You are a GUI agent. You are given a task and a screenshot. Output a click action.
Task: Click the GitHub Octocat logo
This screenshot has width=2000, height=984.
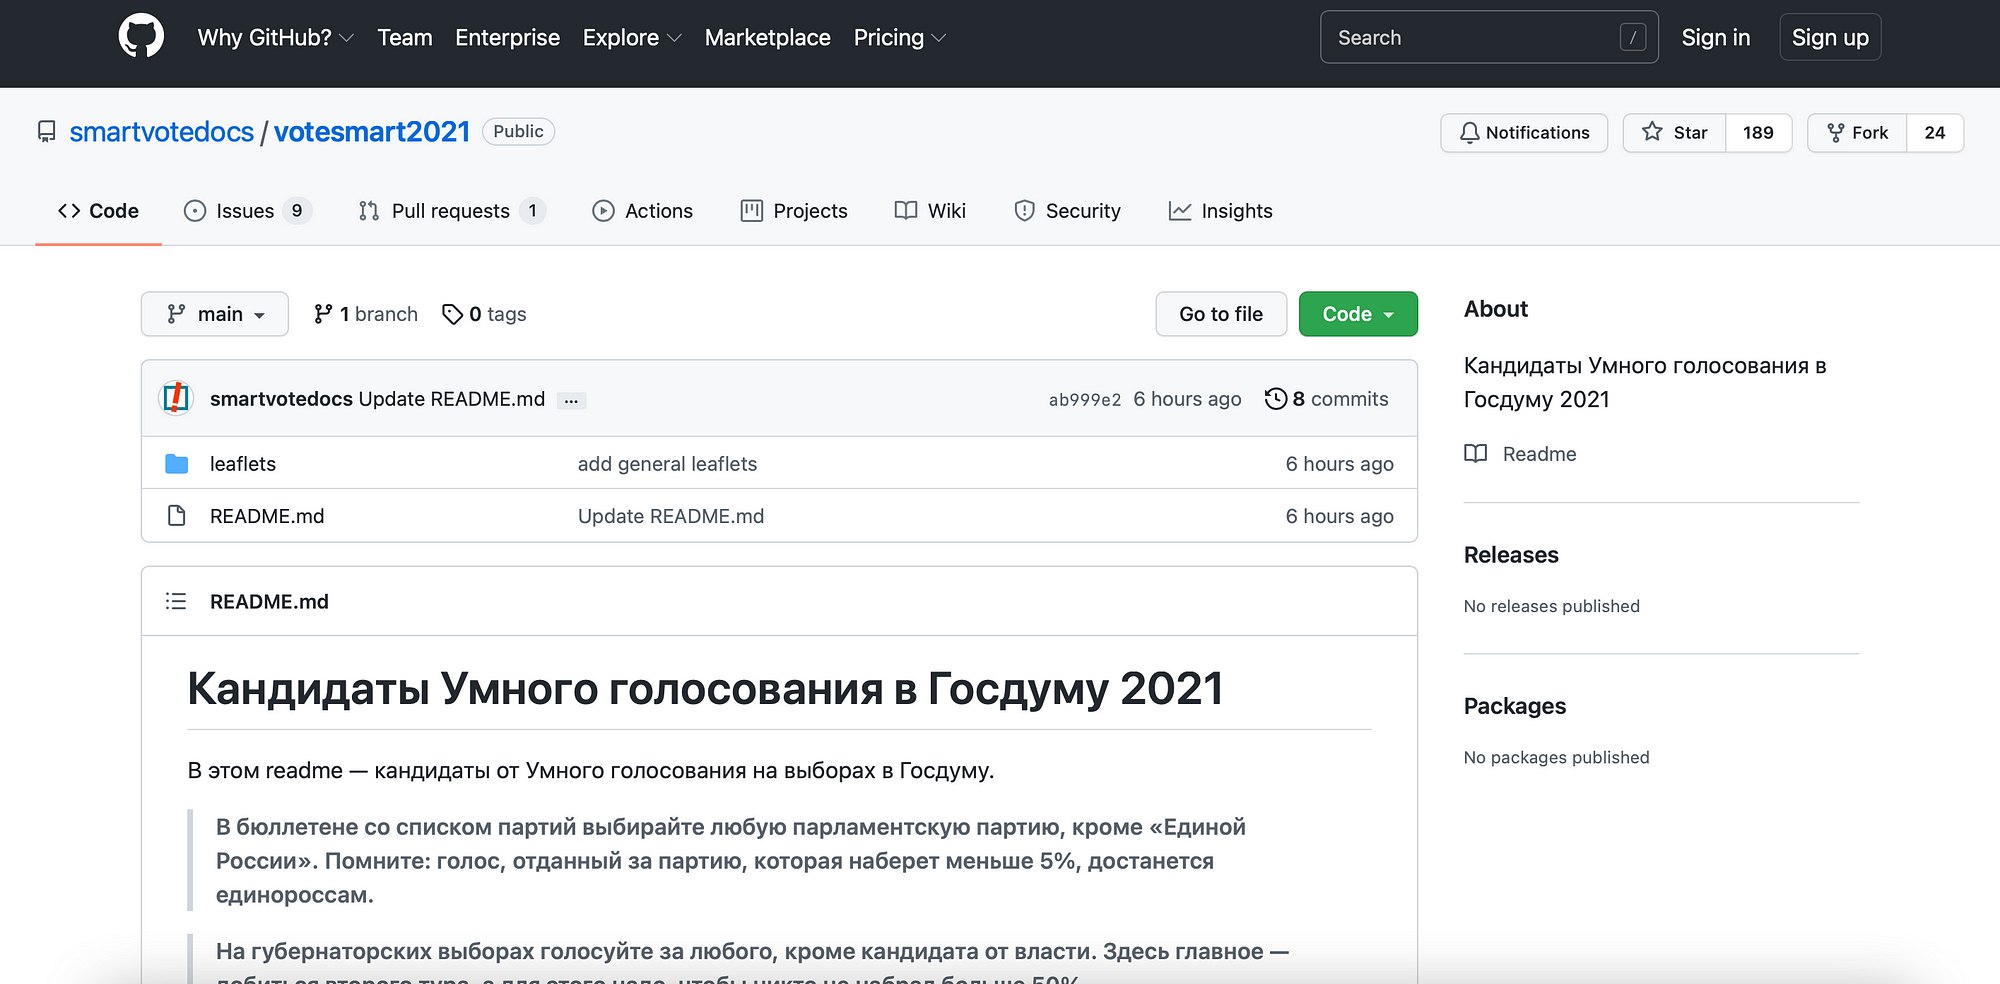pyautogui.click(x=141, y=37)
